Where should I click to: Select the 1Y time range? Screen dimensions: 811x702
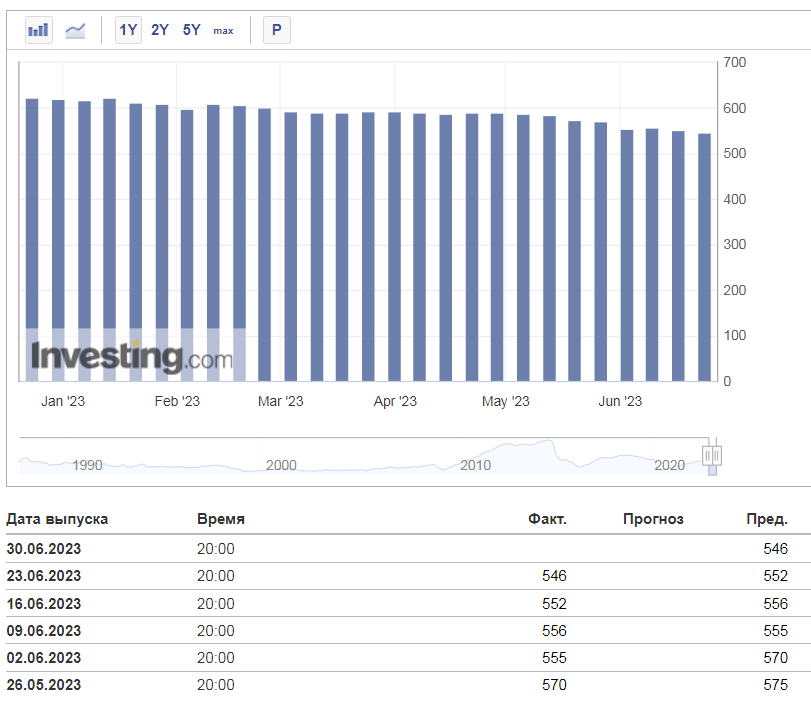[x=128, y=30]
